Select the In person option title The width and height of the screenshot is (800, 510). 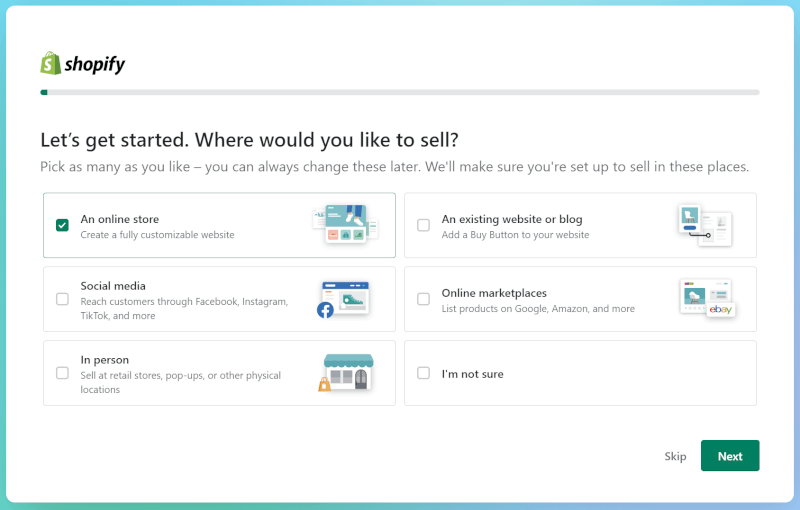(x=105, y=360)
